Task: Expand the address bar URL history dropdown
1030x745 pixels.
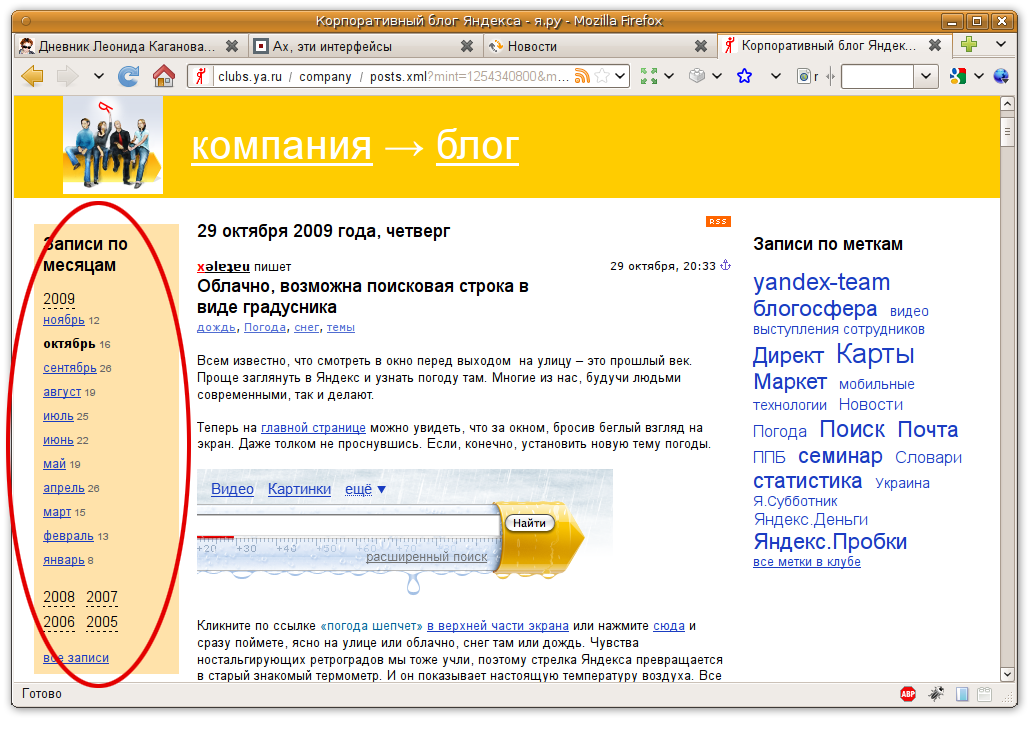Action: tap(619, 76)
